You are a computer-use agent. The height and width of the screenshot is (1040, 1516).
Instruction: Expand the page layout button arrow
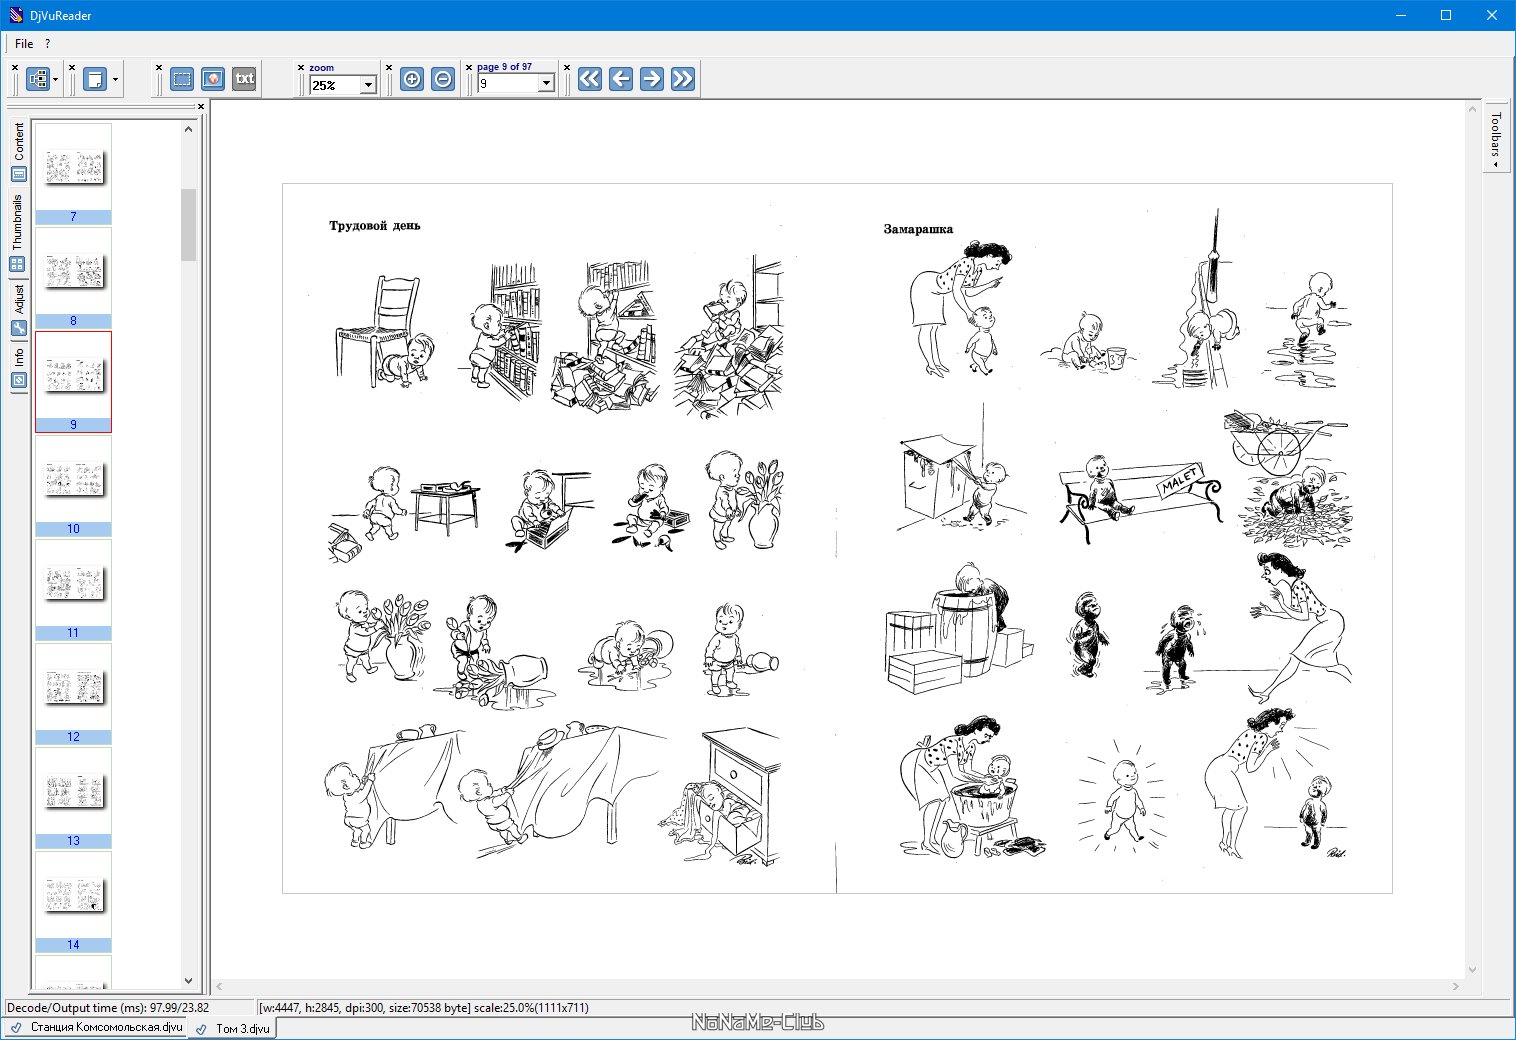point(115,80)
